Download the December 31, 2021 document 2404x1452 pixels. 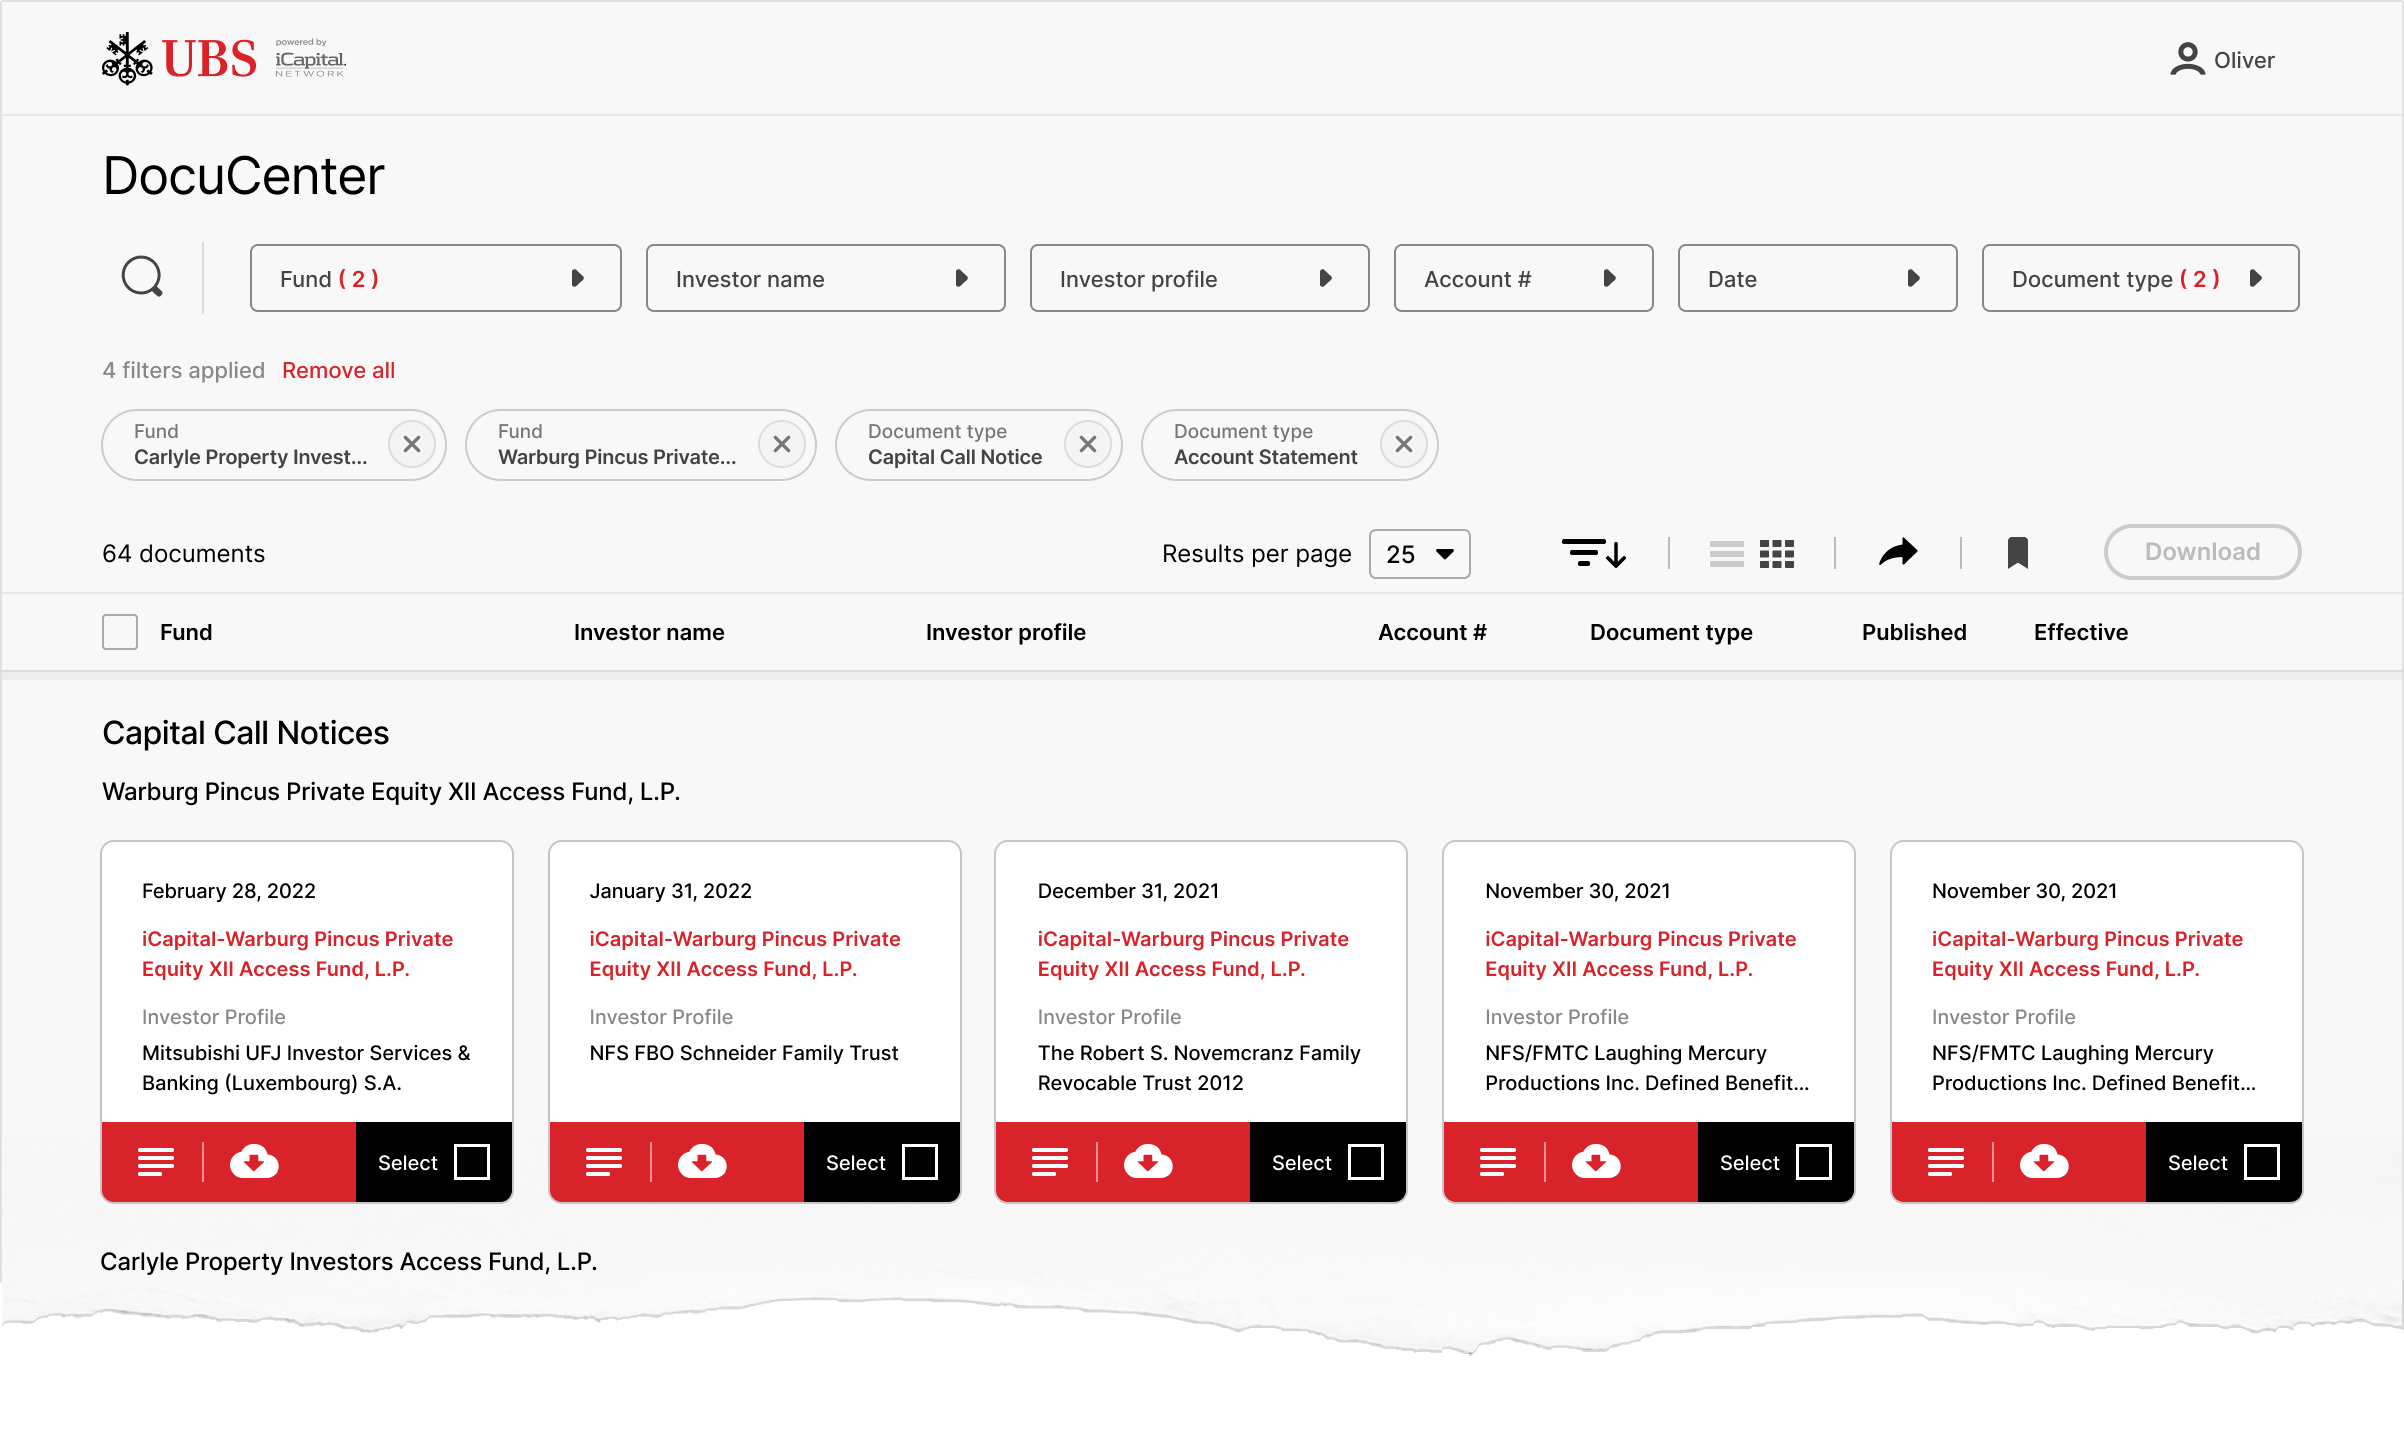pos(1148,1162)
